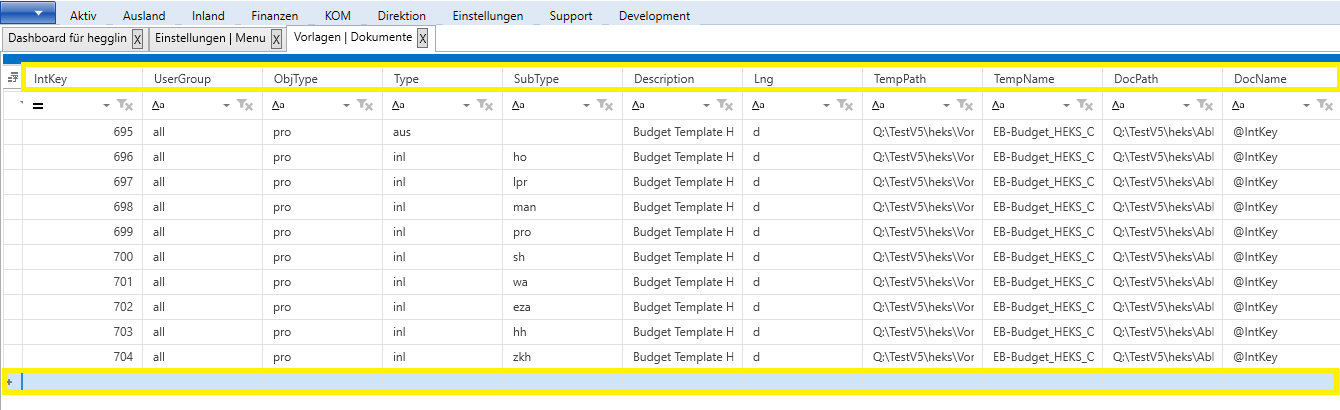The height and width of the screenshot is (410, 1340).
Task: Close the Einstellungen | Menu tab
Action: click(276, 39)
